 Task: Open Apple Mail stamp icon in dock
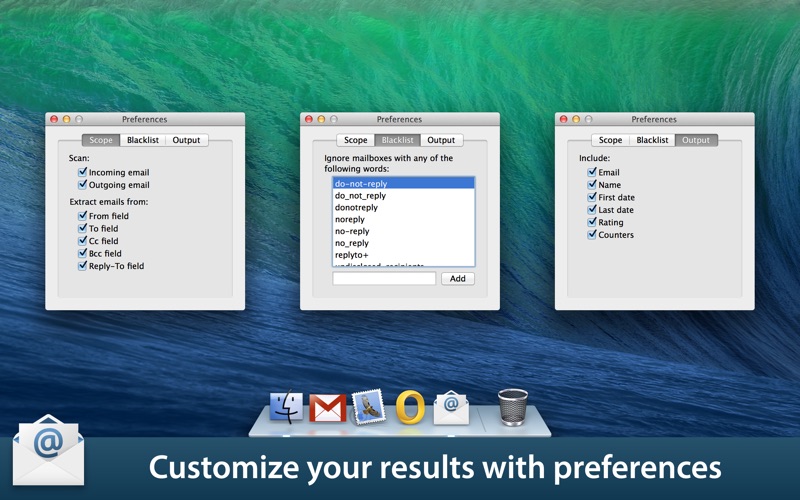(x=368, y=407)
